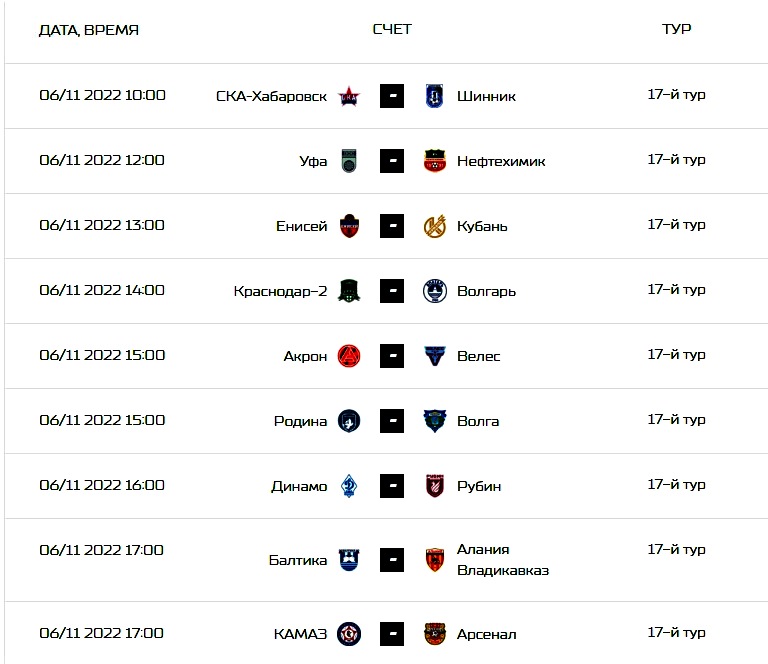Click the СКА-Хабаровск team name

click(271, 96)
